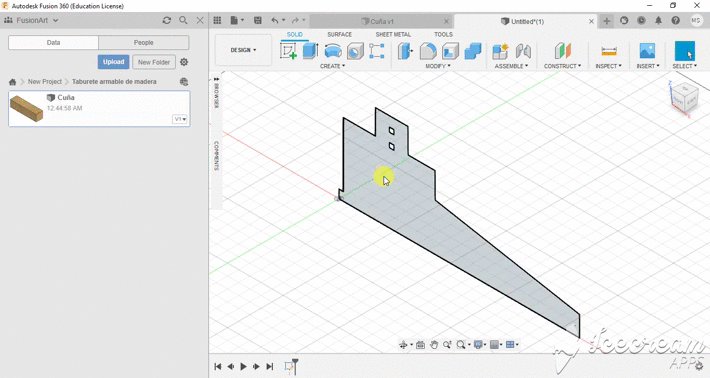
Task: Open the V1 version dropdown of Cuña
Action: tap(180, 119)
